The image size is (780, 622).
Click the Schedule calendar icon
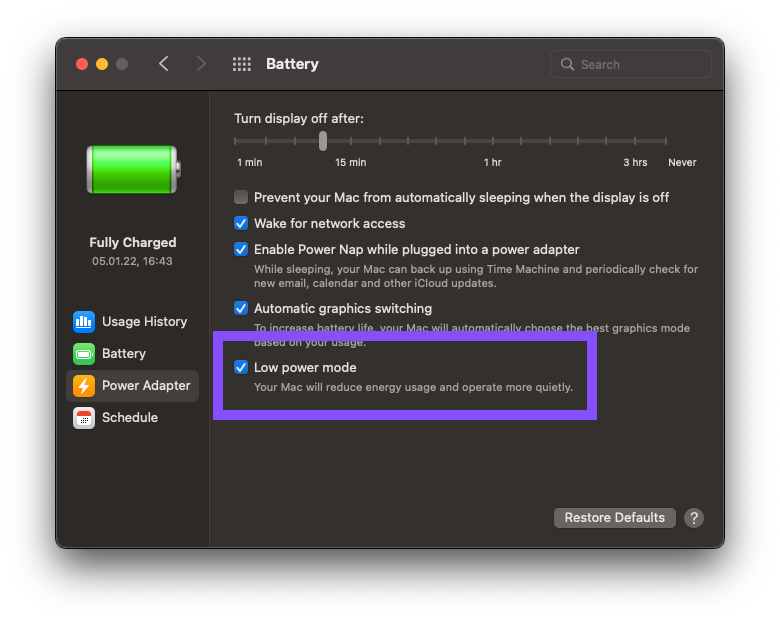point(84,418)
